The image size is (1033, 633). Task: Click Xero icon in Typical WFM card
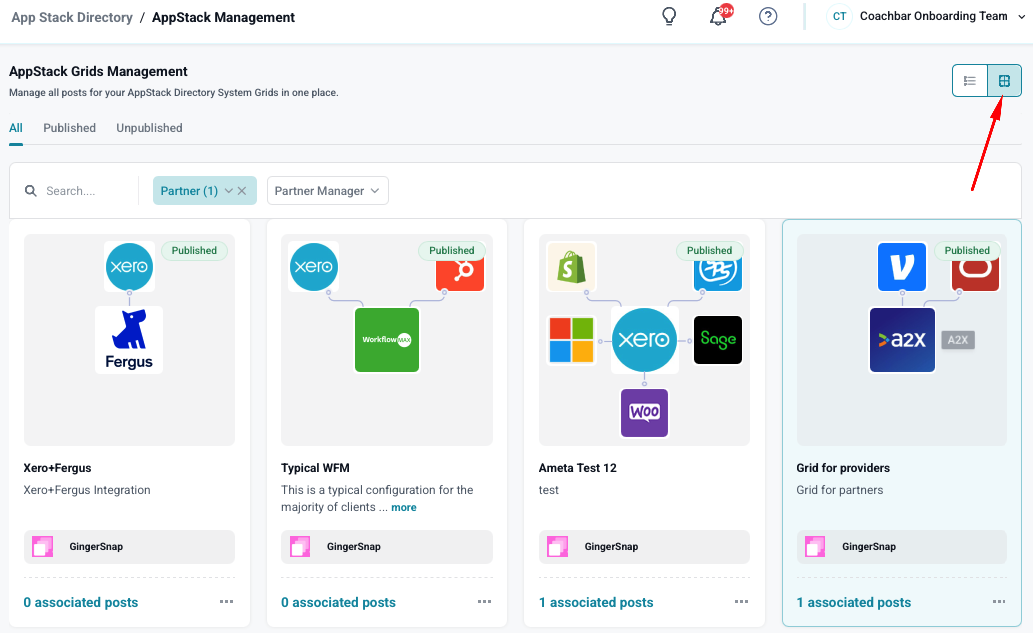pos(314,266)
